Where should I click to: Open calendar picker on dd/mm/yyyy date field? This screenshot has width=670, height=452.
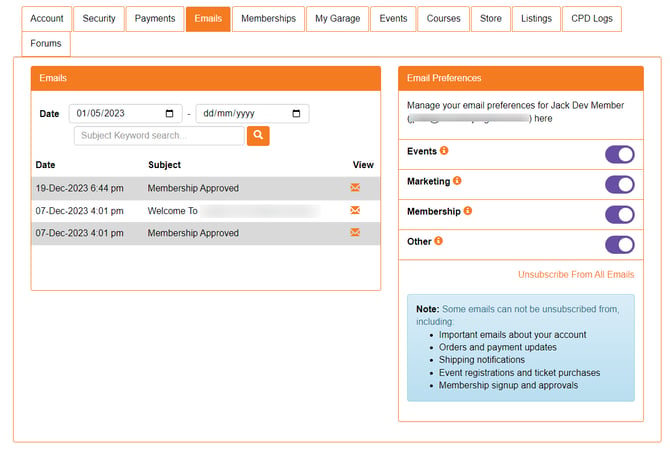point(296,114)
